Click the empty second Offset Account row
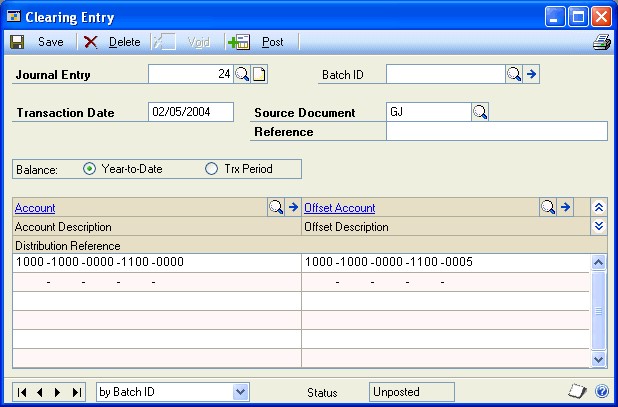The image size is (618, 407). 445,282
